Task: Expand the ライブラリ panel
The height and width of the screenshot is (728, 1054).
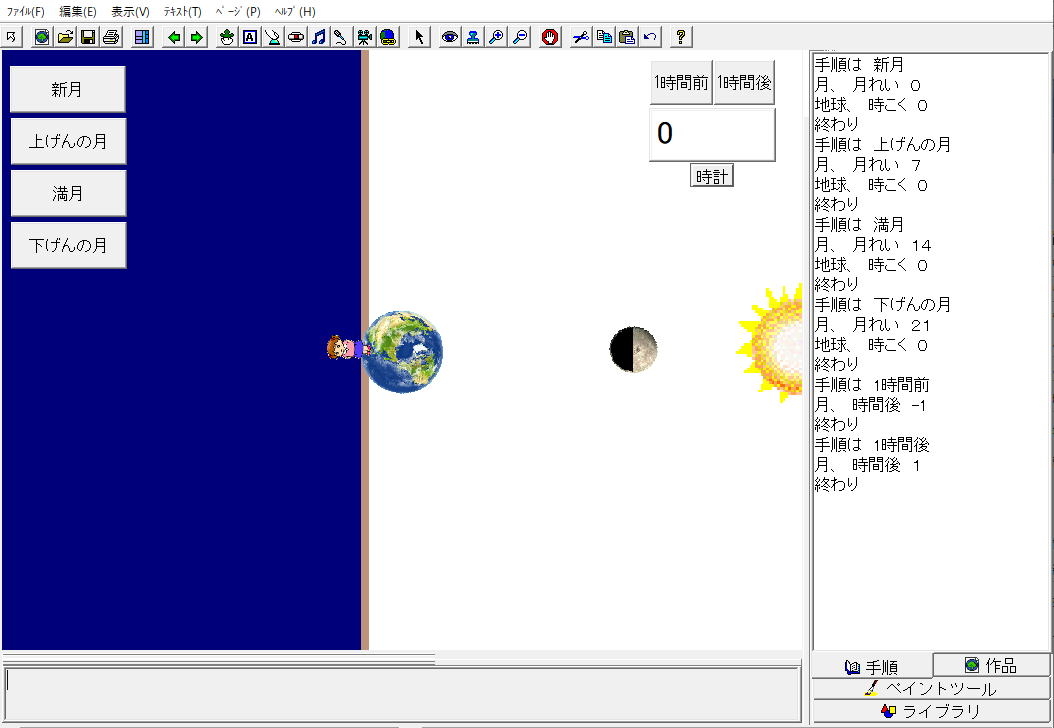Action: pos(930,711)
